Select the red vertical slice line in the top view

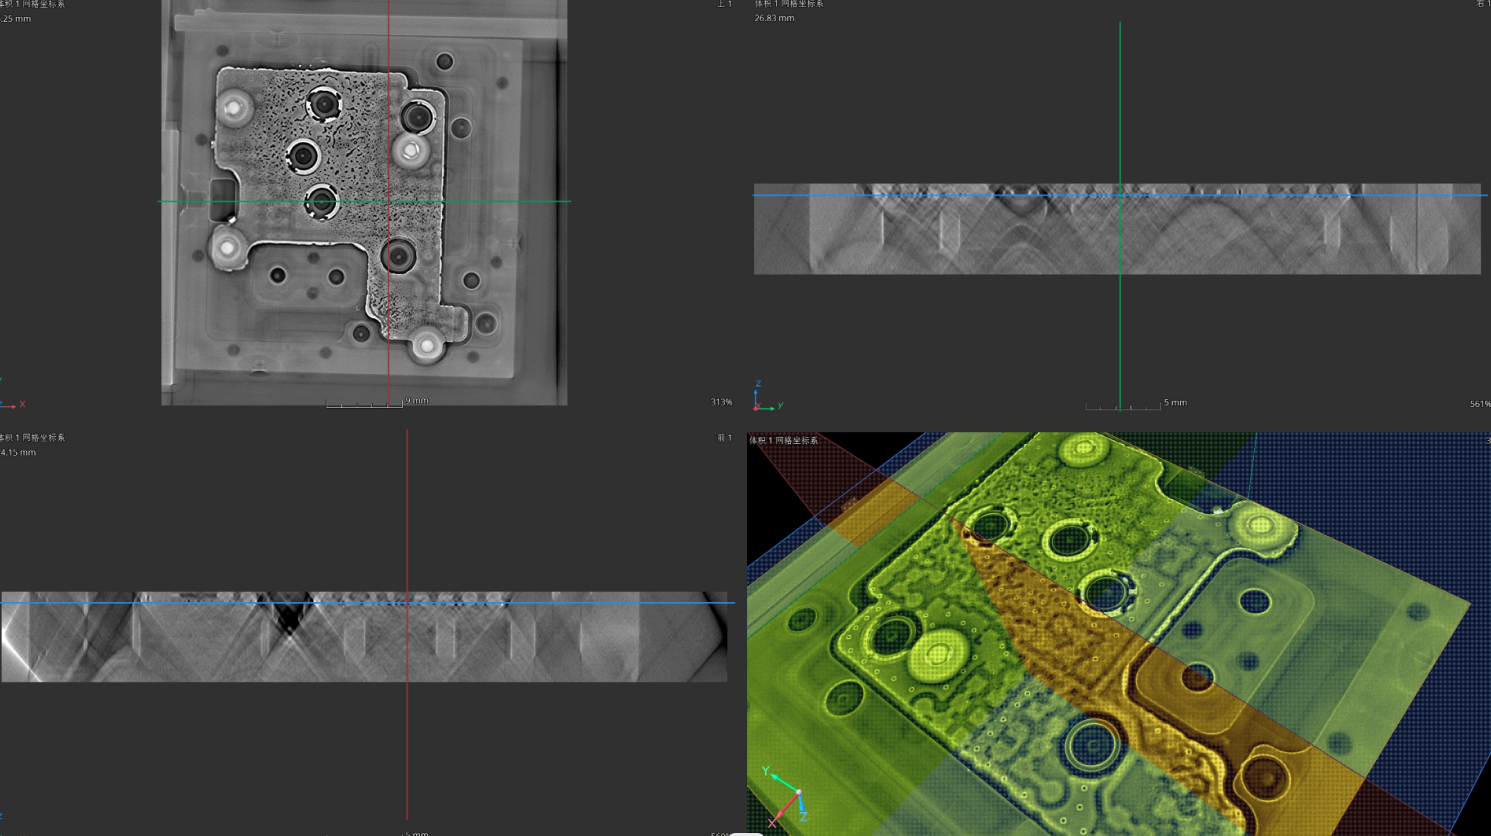pyautogui.click(x=389, y=202)
